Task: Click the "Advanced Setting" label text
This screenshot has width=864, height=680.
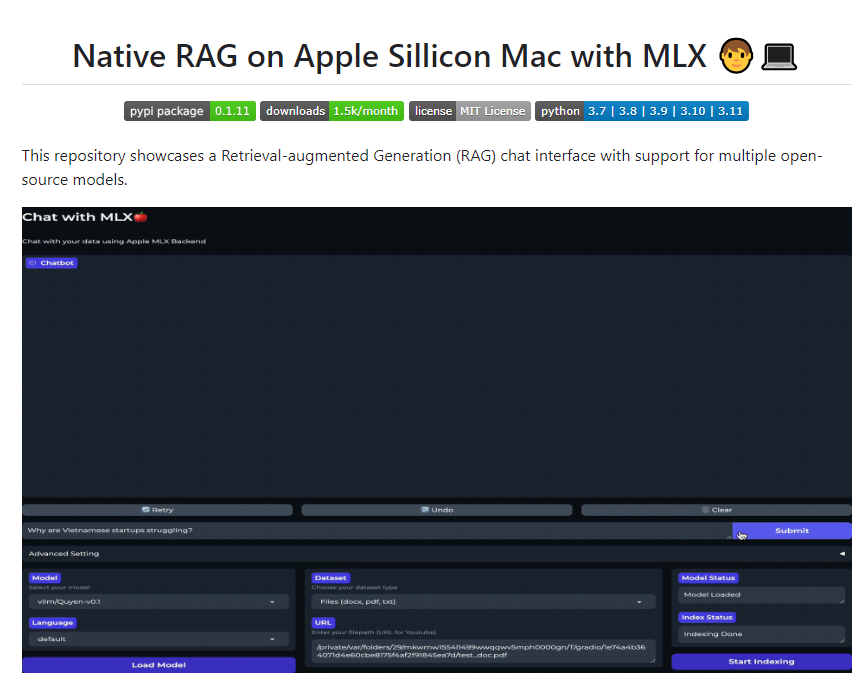Action: point(64,553)
